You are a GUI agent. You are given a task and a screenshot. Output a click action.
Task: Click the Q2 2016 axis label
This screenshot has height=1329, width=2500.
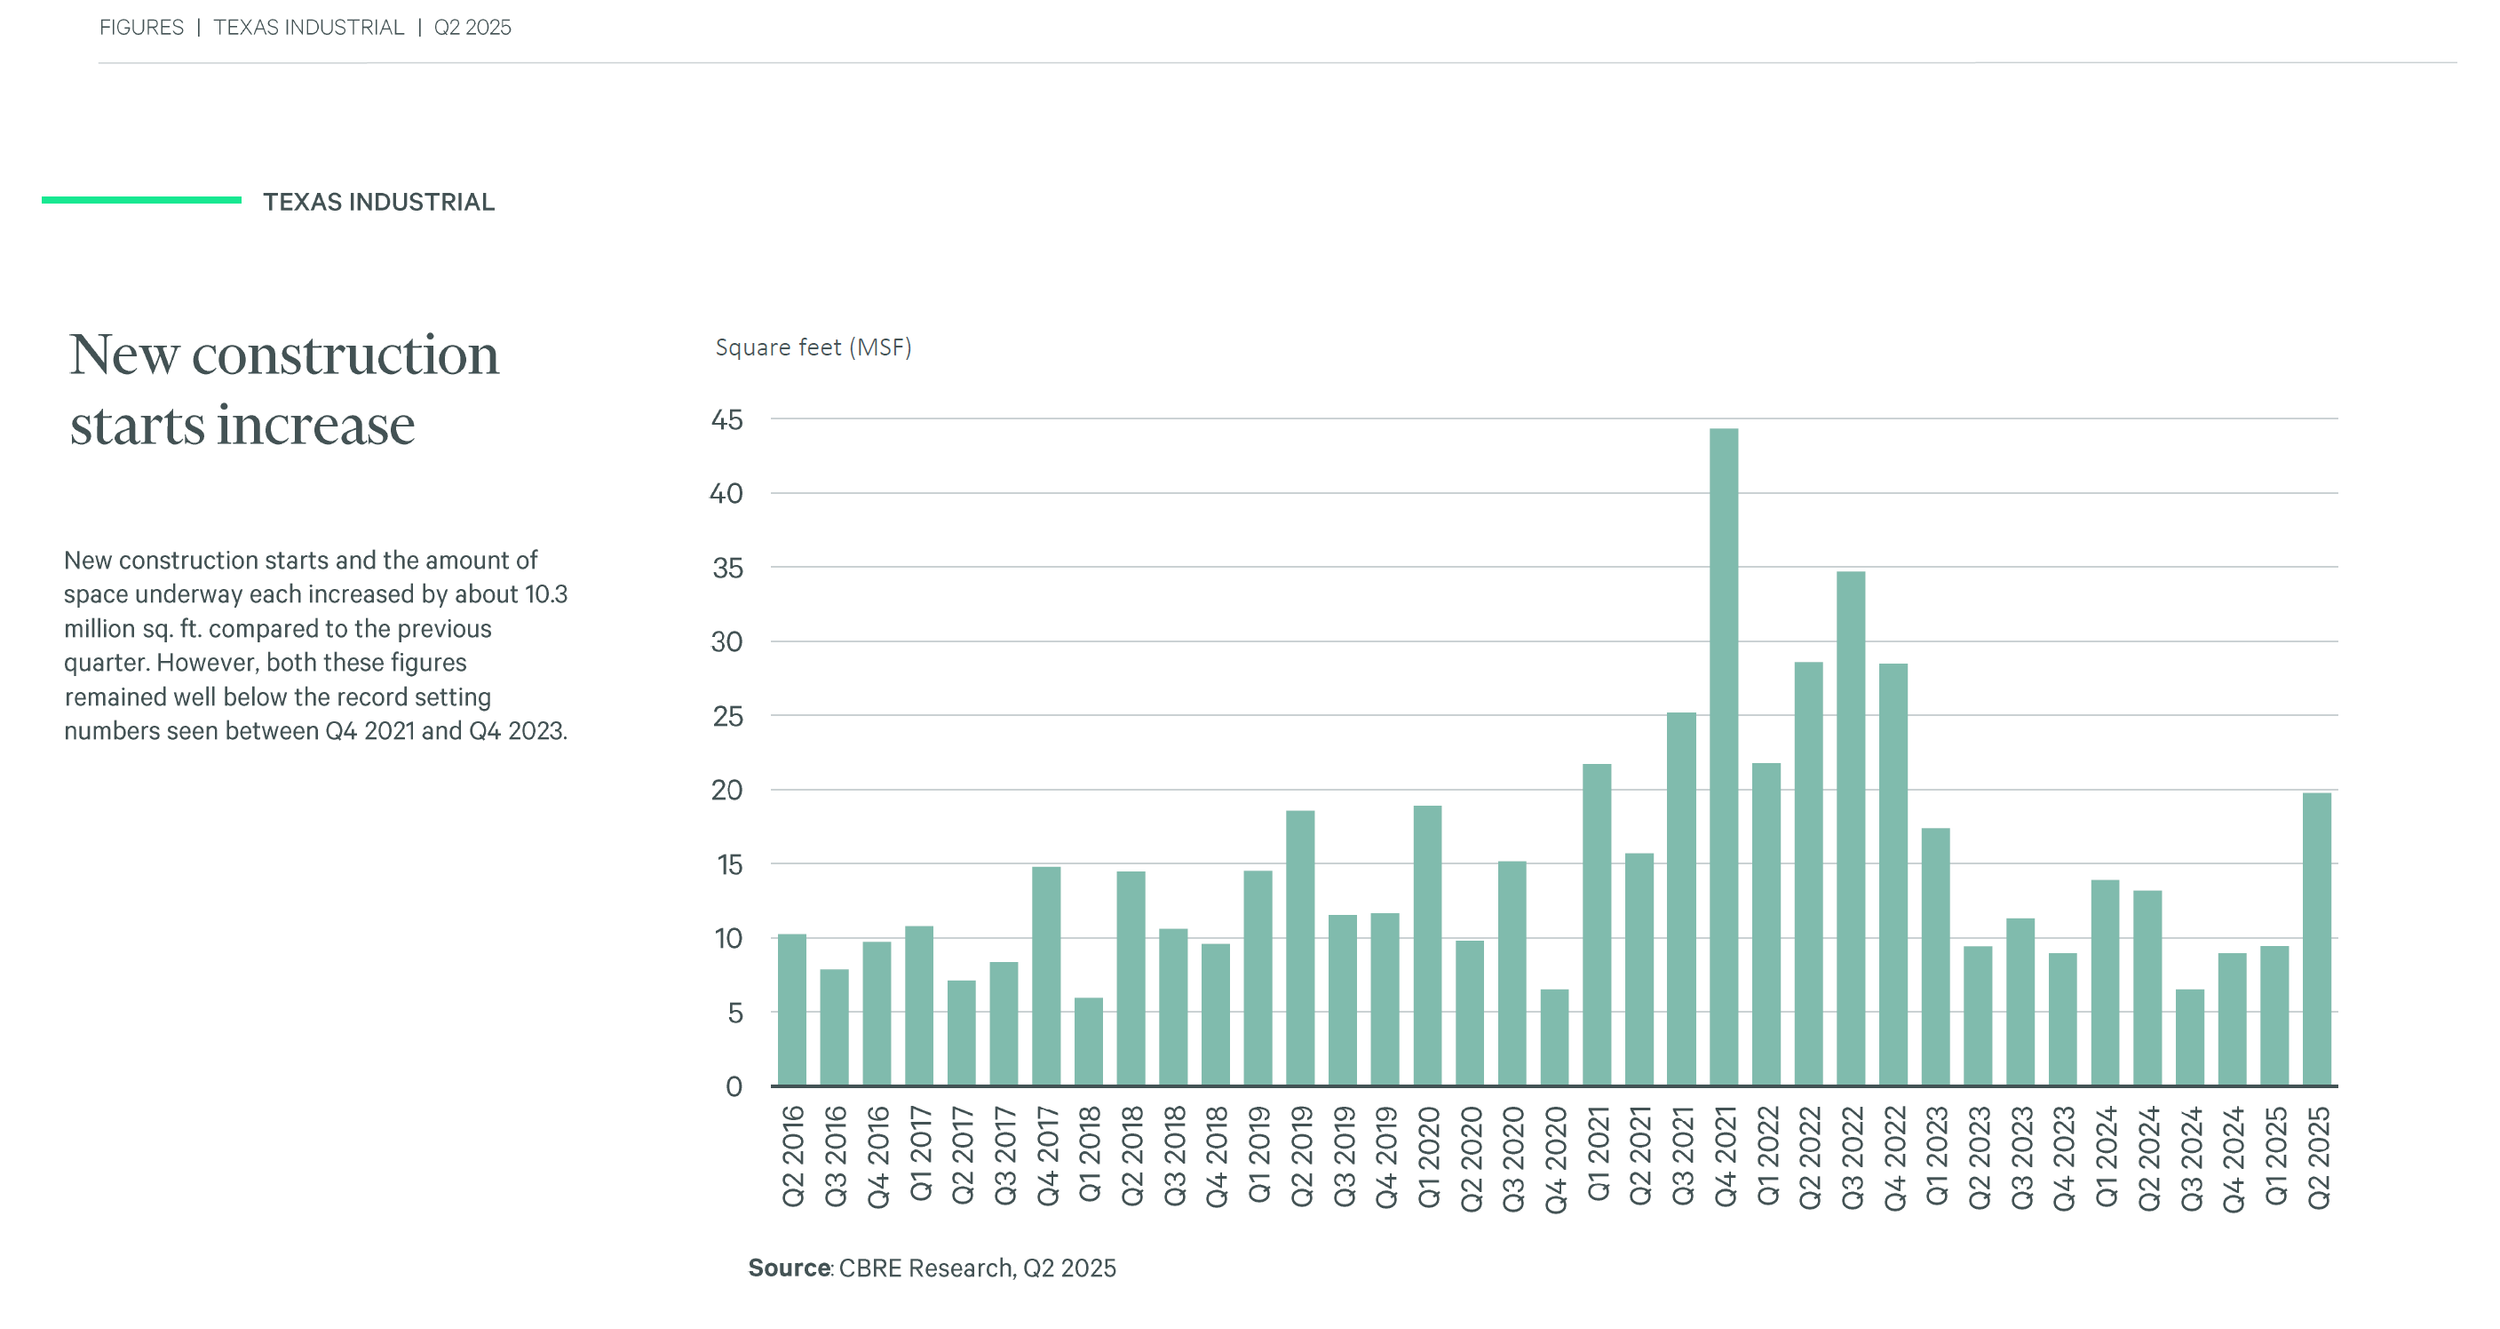(x=793, y=1156)
